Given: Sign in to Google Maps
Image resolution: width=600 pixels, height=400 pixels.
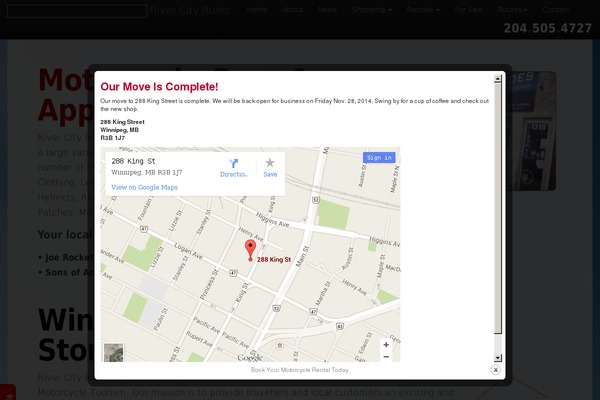Looking at the screenshot, I should tap(379, 158).
